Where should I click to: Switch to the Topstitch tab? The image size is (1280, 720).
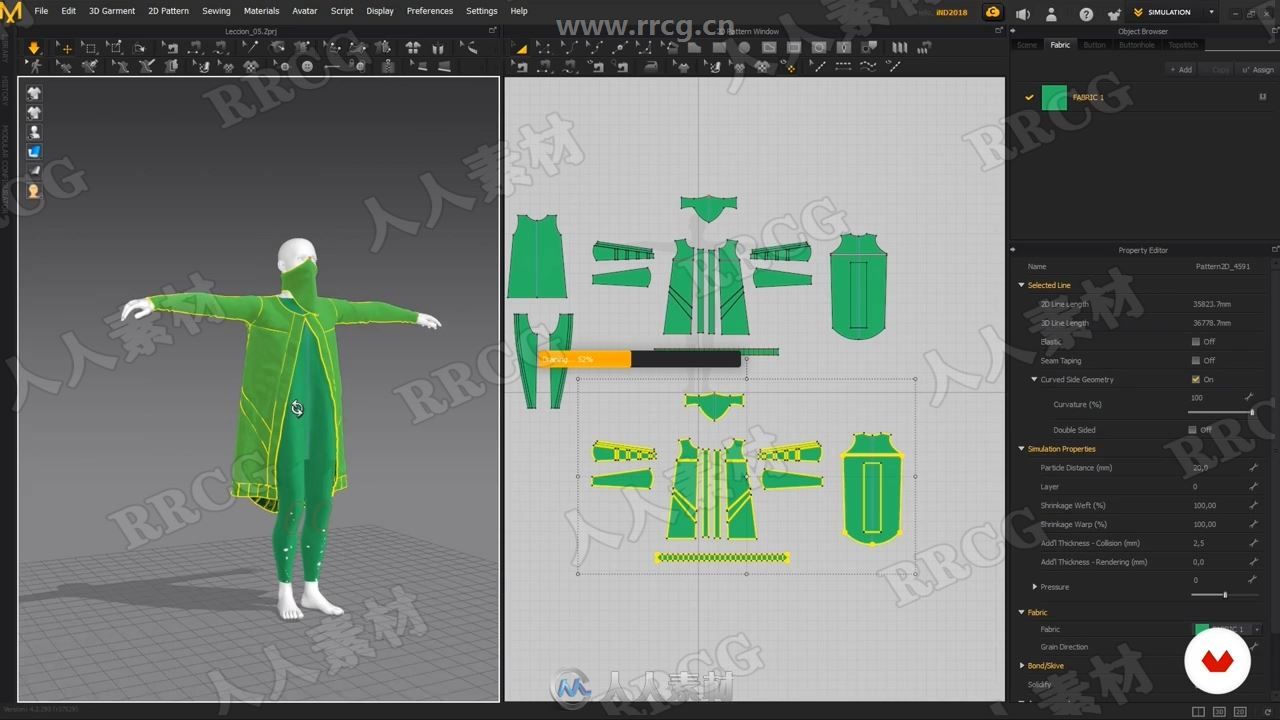pyautogui.click(x=1183, y=45)
